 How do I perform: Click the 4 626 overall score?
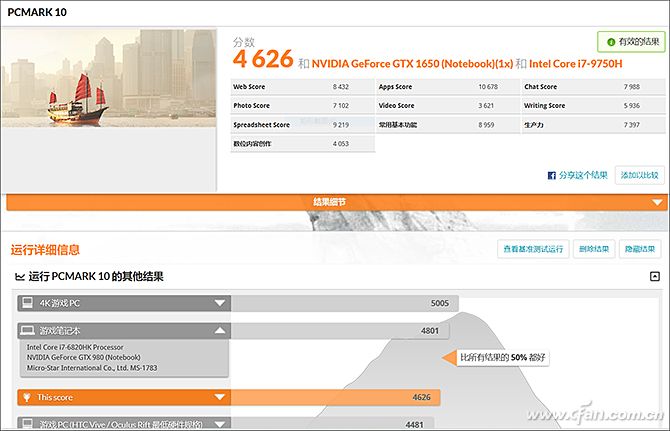tap(263, 59)
